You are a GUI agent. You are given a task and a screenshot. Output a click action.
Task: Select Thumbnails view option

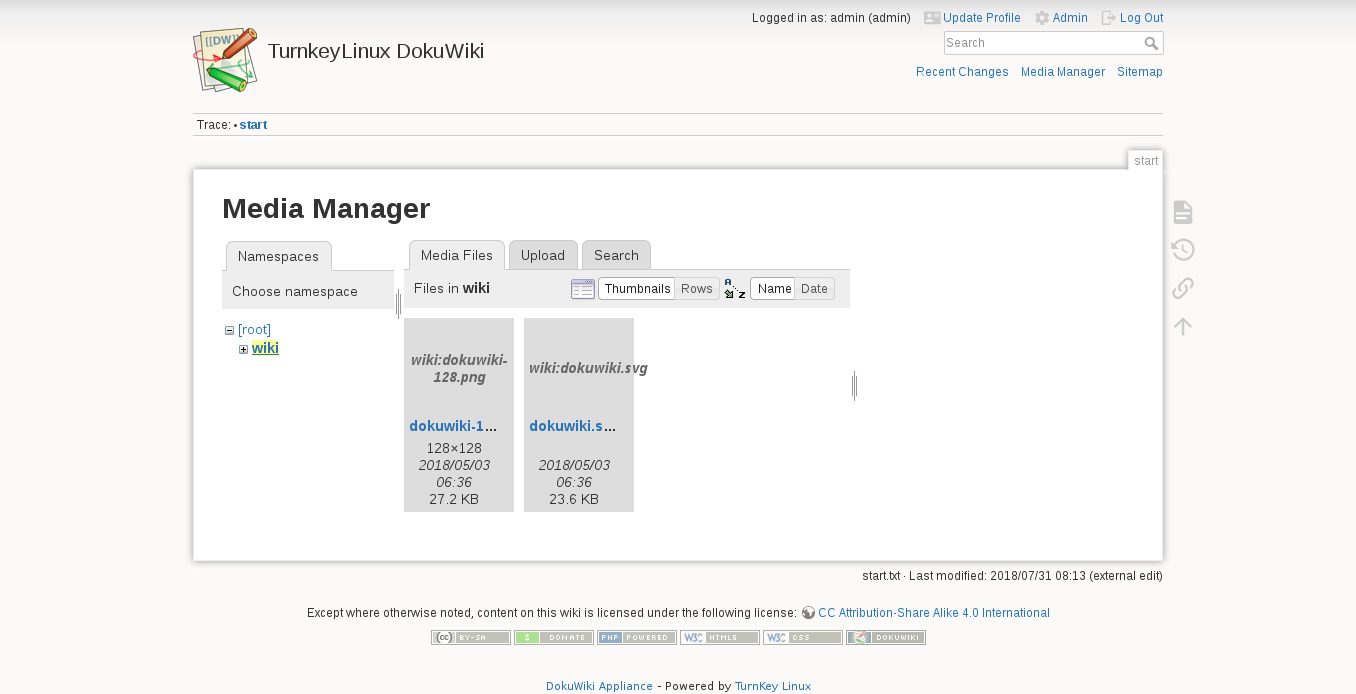point(636,289)
